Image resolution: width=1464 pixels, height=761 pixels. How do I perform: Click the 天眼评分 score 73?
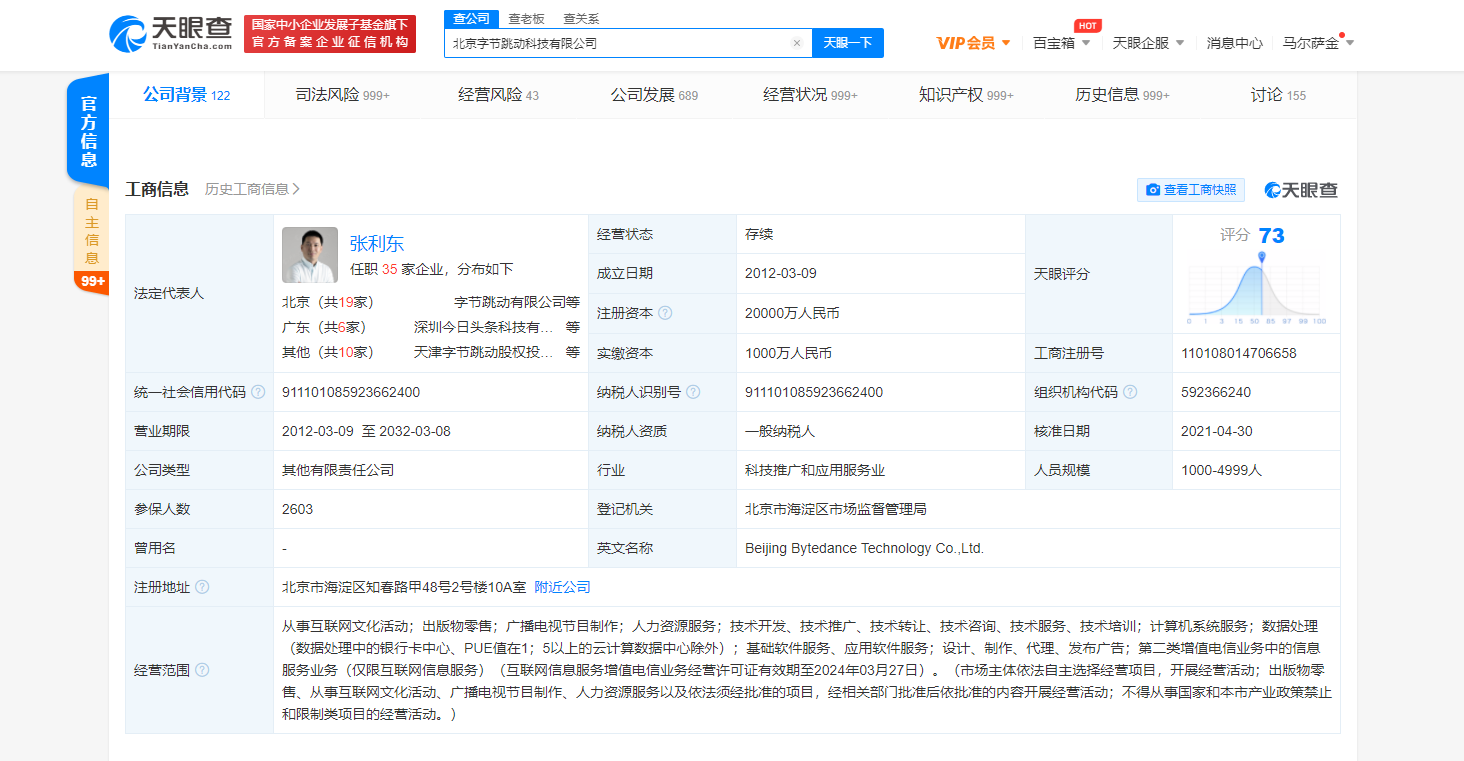(1271, 236)
